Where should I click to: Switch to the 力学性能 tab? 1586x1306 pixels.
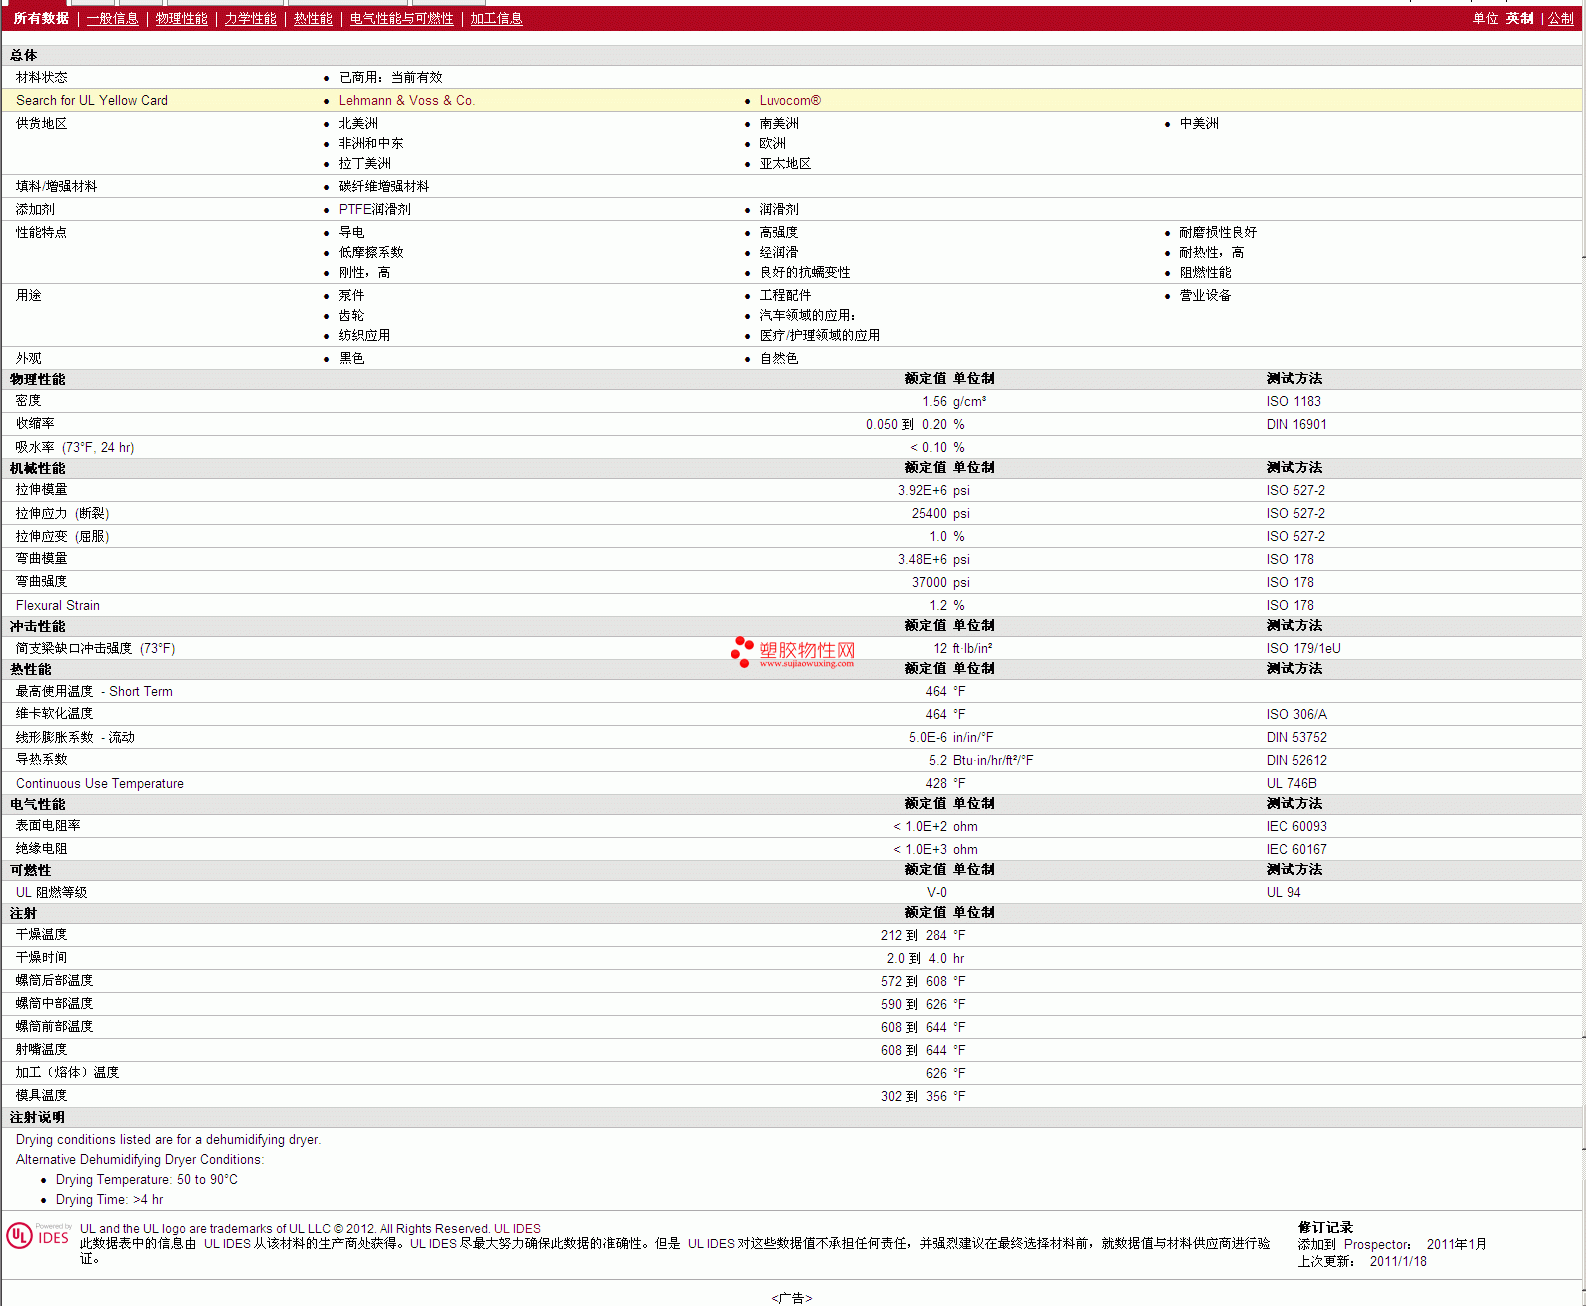[250, 18]
